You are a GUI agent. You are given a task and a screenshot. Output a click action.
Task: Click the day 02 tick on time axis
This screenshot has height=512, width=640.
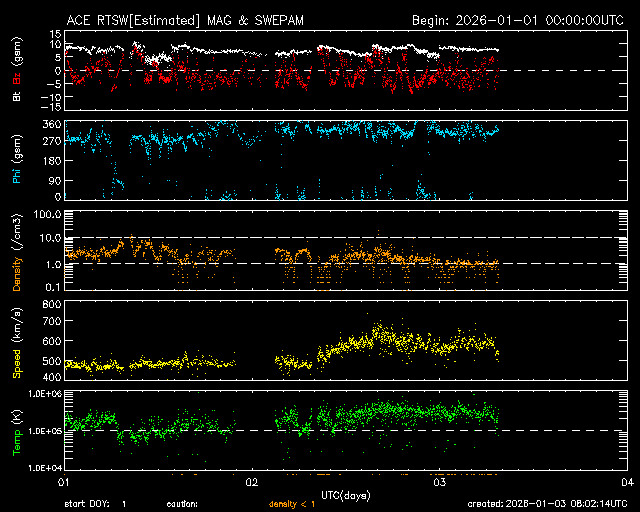[x=250, y=482]
